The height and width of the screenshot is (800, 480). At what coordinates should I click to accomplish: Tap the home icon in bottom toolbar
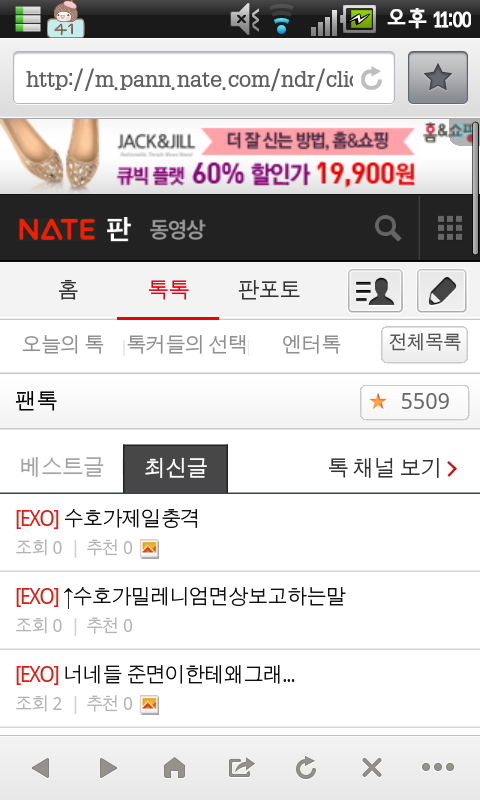(174, 767)
